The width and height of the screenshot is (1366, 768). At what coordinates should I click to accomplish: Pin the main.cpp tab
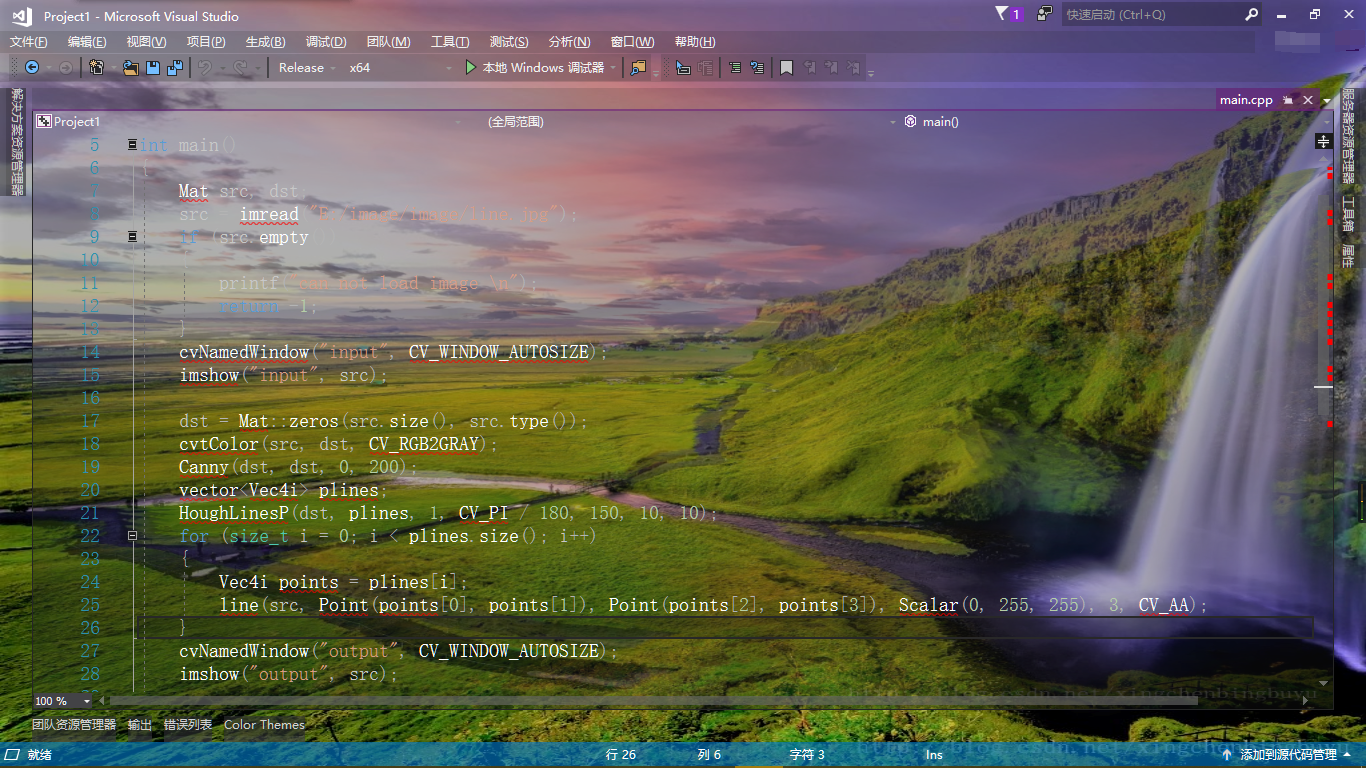[x=1288, y=99]
